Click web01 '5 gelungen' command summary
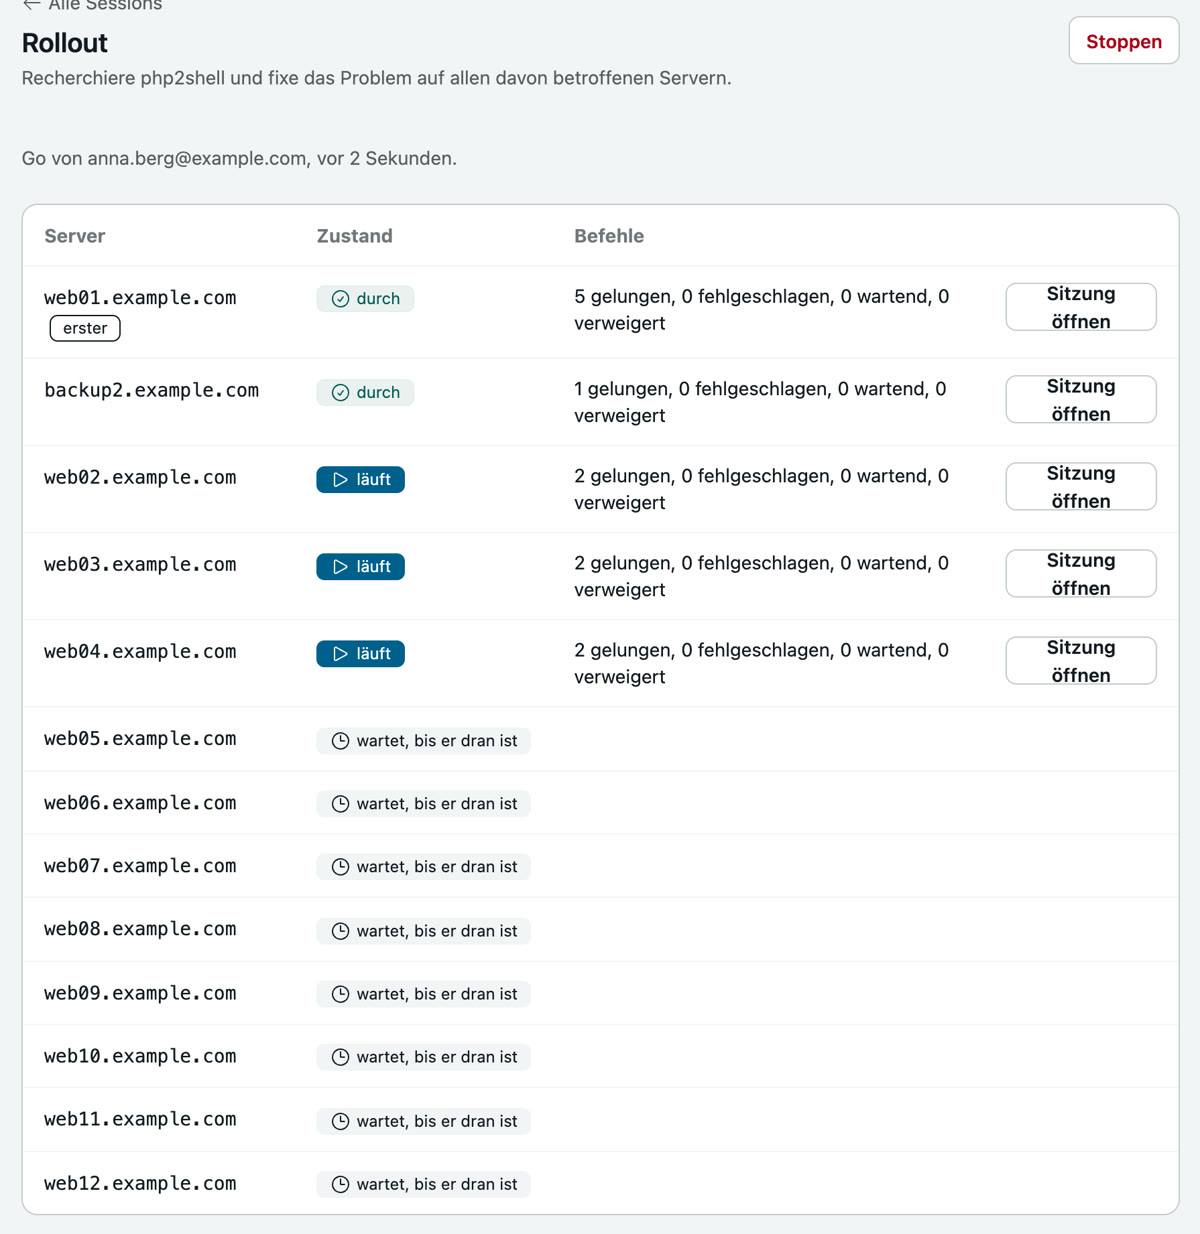Image resolution: width=1200 pixels, height=1234 pixels. (762, 310)
